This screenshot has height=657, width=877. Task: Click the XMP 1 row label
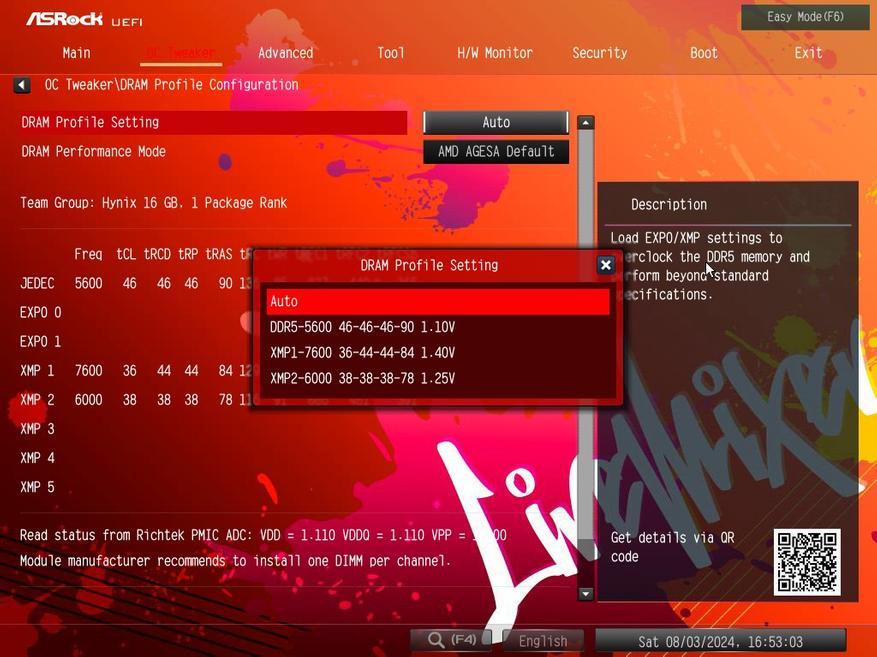[37, 371]
